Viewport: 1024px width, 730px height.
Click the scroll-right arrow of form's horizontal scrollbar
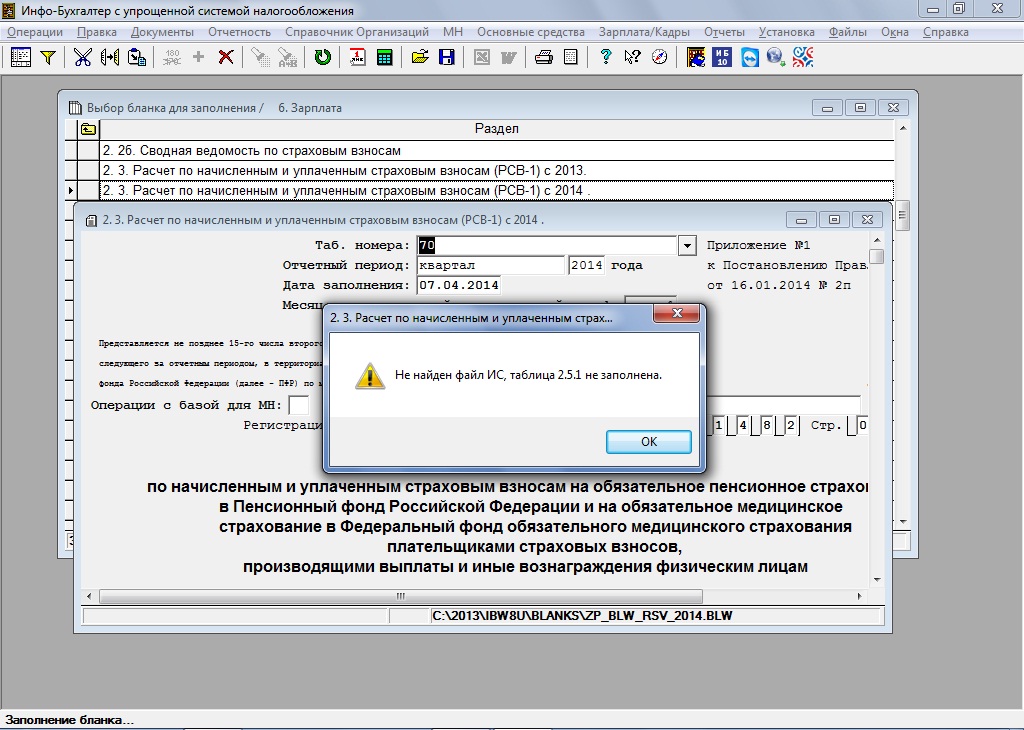coord(859,596)
